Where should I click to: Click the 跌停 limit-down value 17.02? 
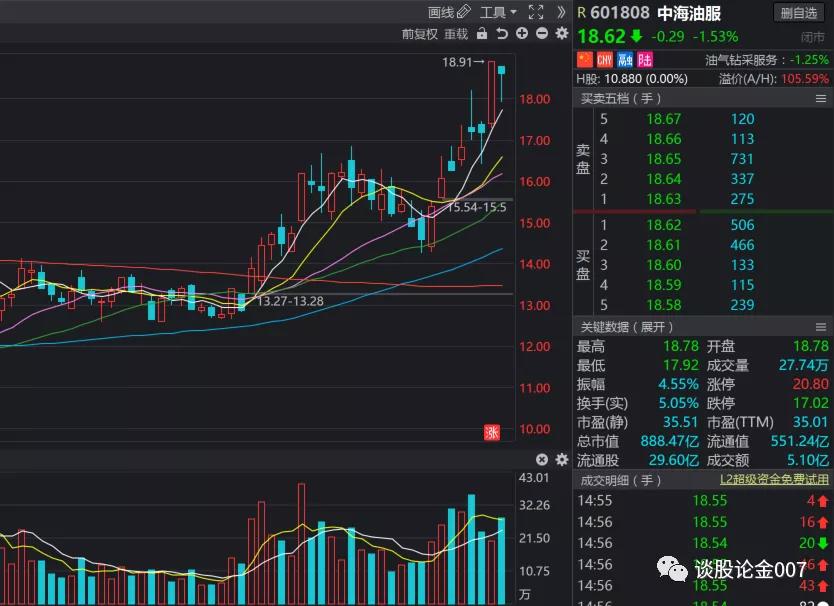[x=811, y=403]
